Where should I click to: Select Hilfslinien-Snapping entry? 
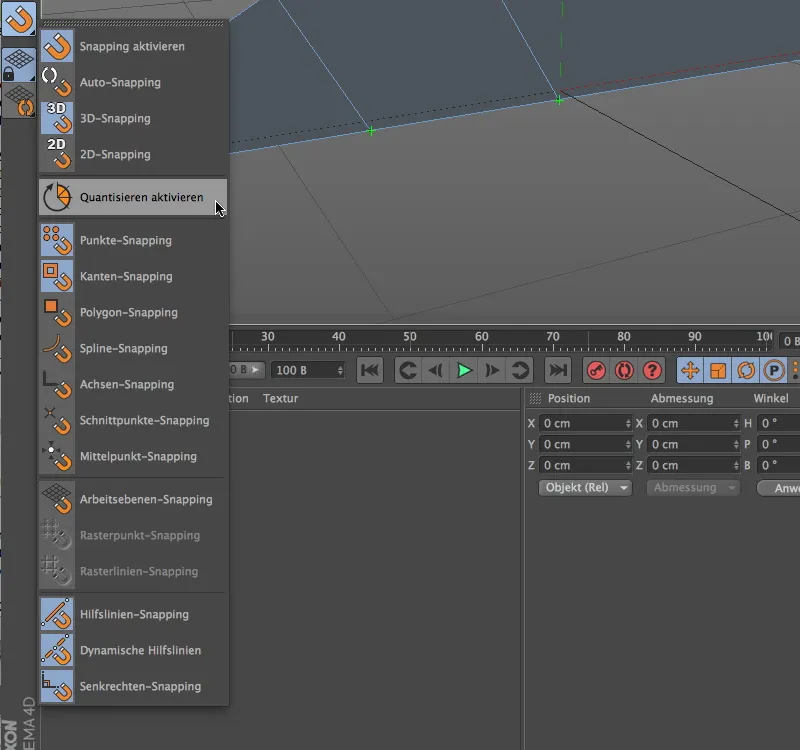[x=133, y=614]
